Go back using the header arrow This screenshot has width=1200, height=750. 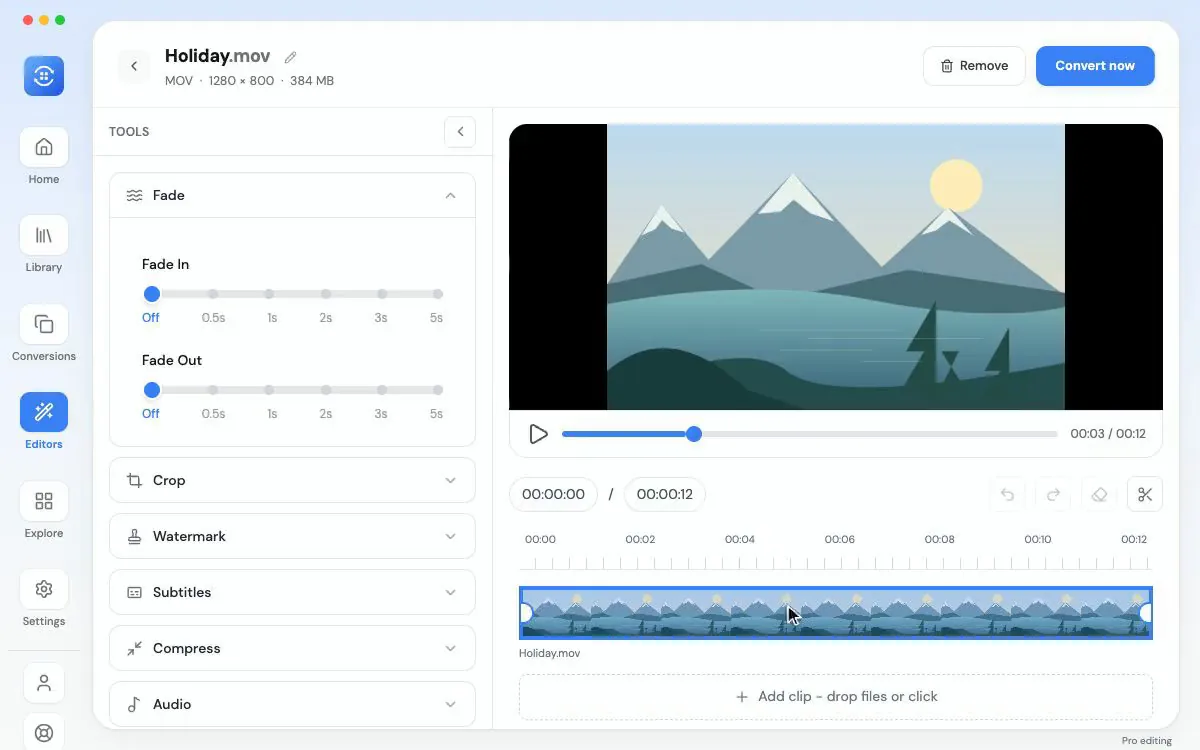coord(134,66)
